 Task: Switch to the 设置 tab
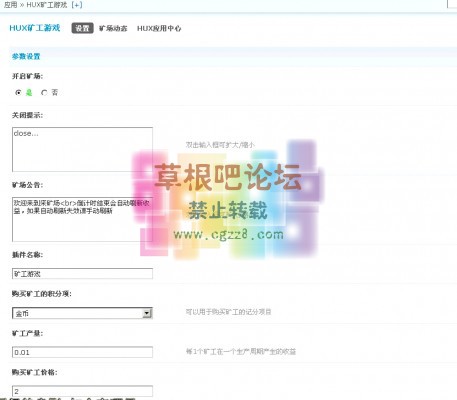click(x=82, y=28)
